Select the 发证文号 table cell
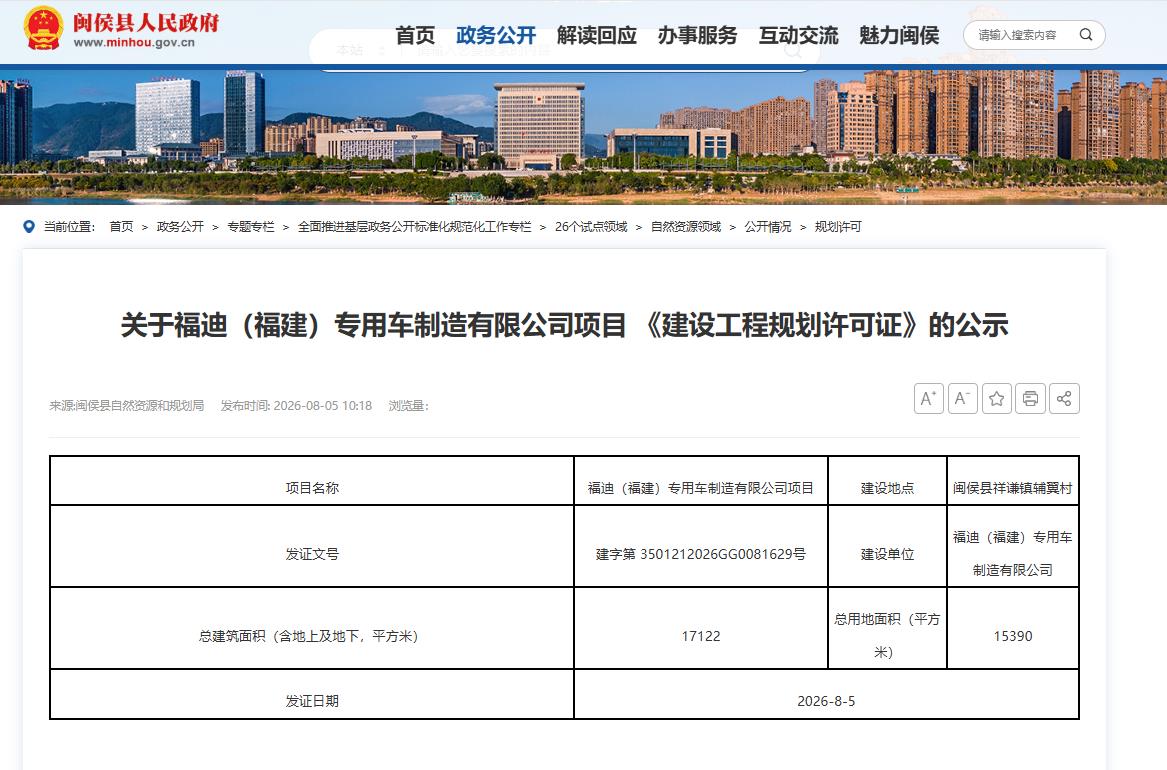Viewport: 1167px width, 770px height. (312, 546)
